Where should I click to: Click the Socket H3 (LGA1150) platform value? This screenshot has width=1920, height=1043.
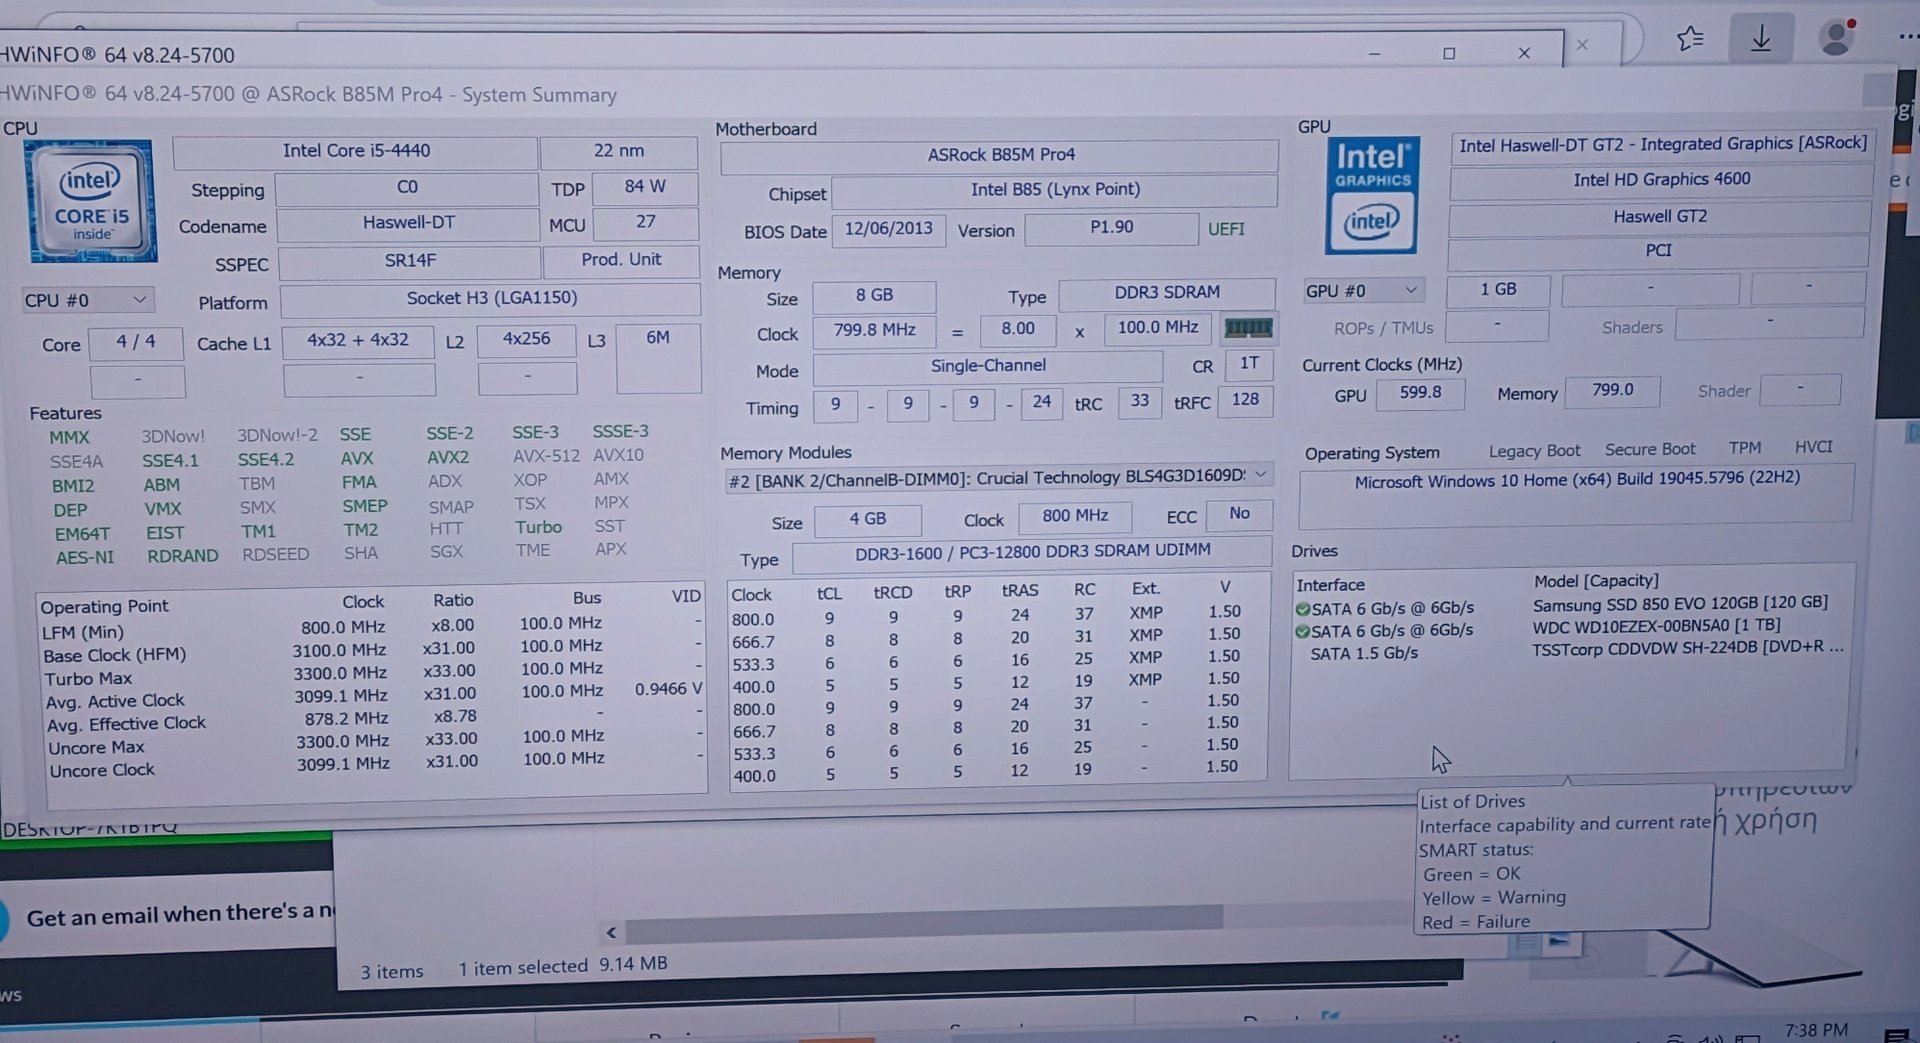491,298
